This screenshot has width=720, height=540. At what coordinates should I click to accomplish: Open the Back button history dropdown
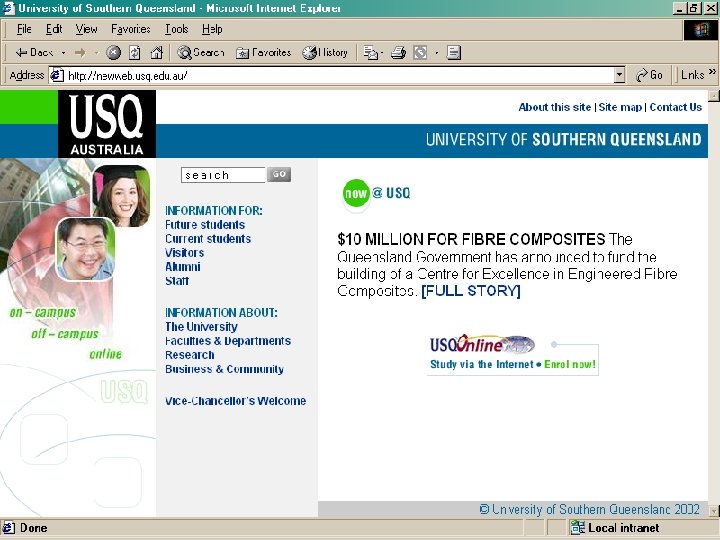pos(63,53)
